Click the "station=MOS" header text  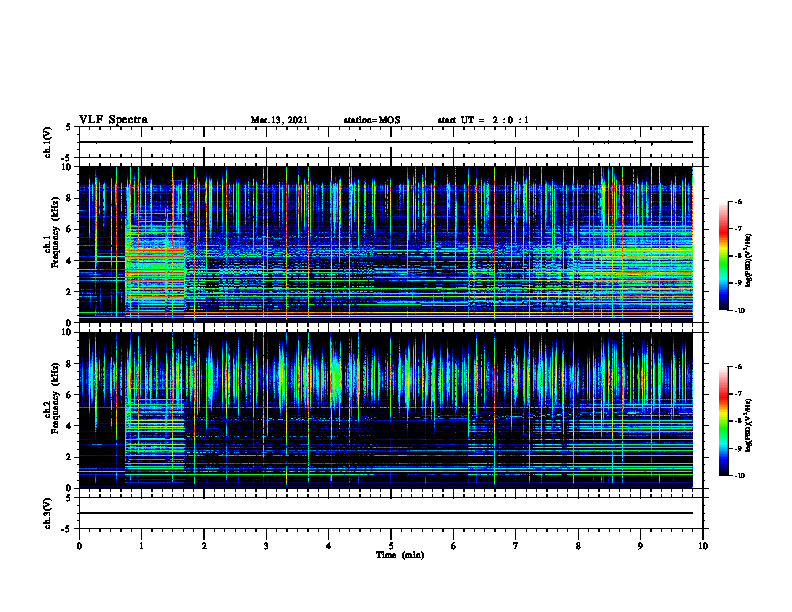pyautogui.click(x=372, y=120)
